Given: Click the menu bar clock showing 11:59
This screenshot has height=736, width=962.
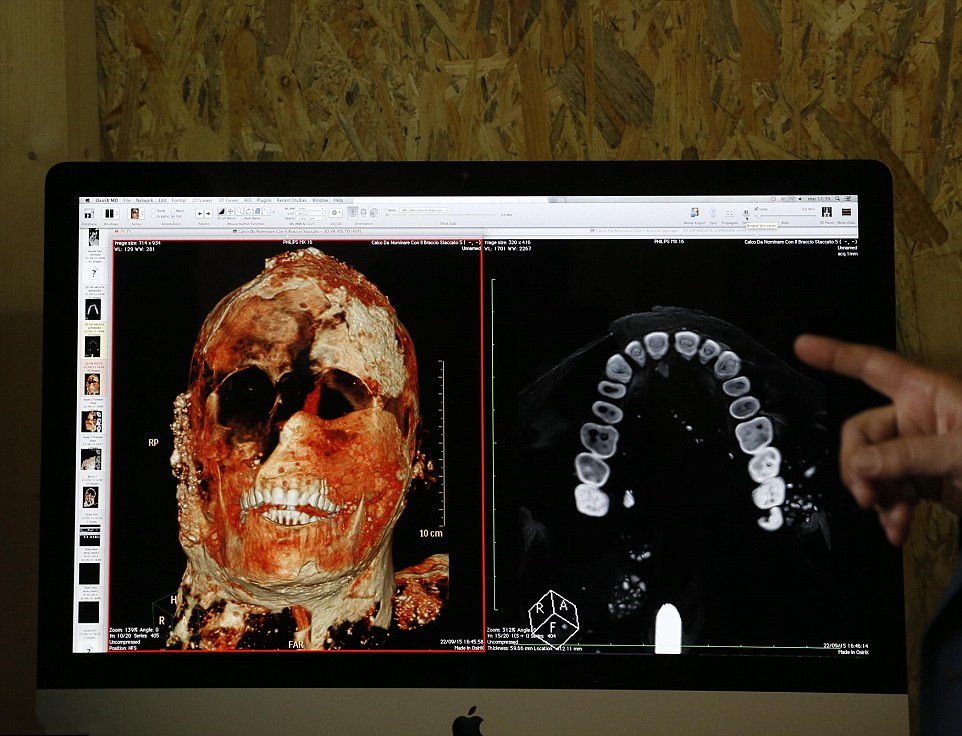Looking at the screenshot, I should [x=818, y=199].
